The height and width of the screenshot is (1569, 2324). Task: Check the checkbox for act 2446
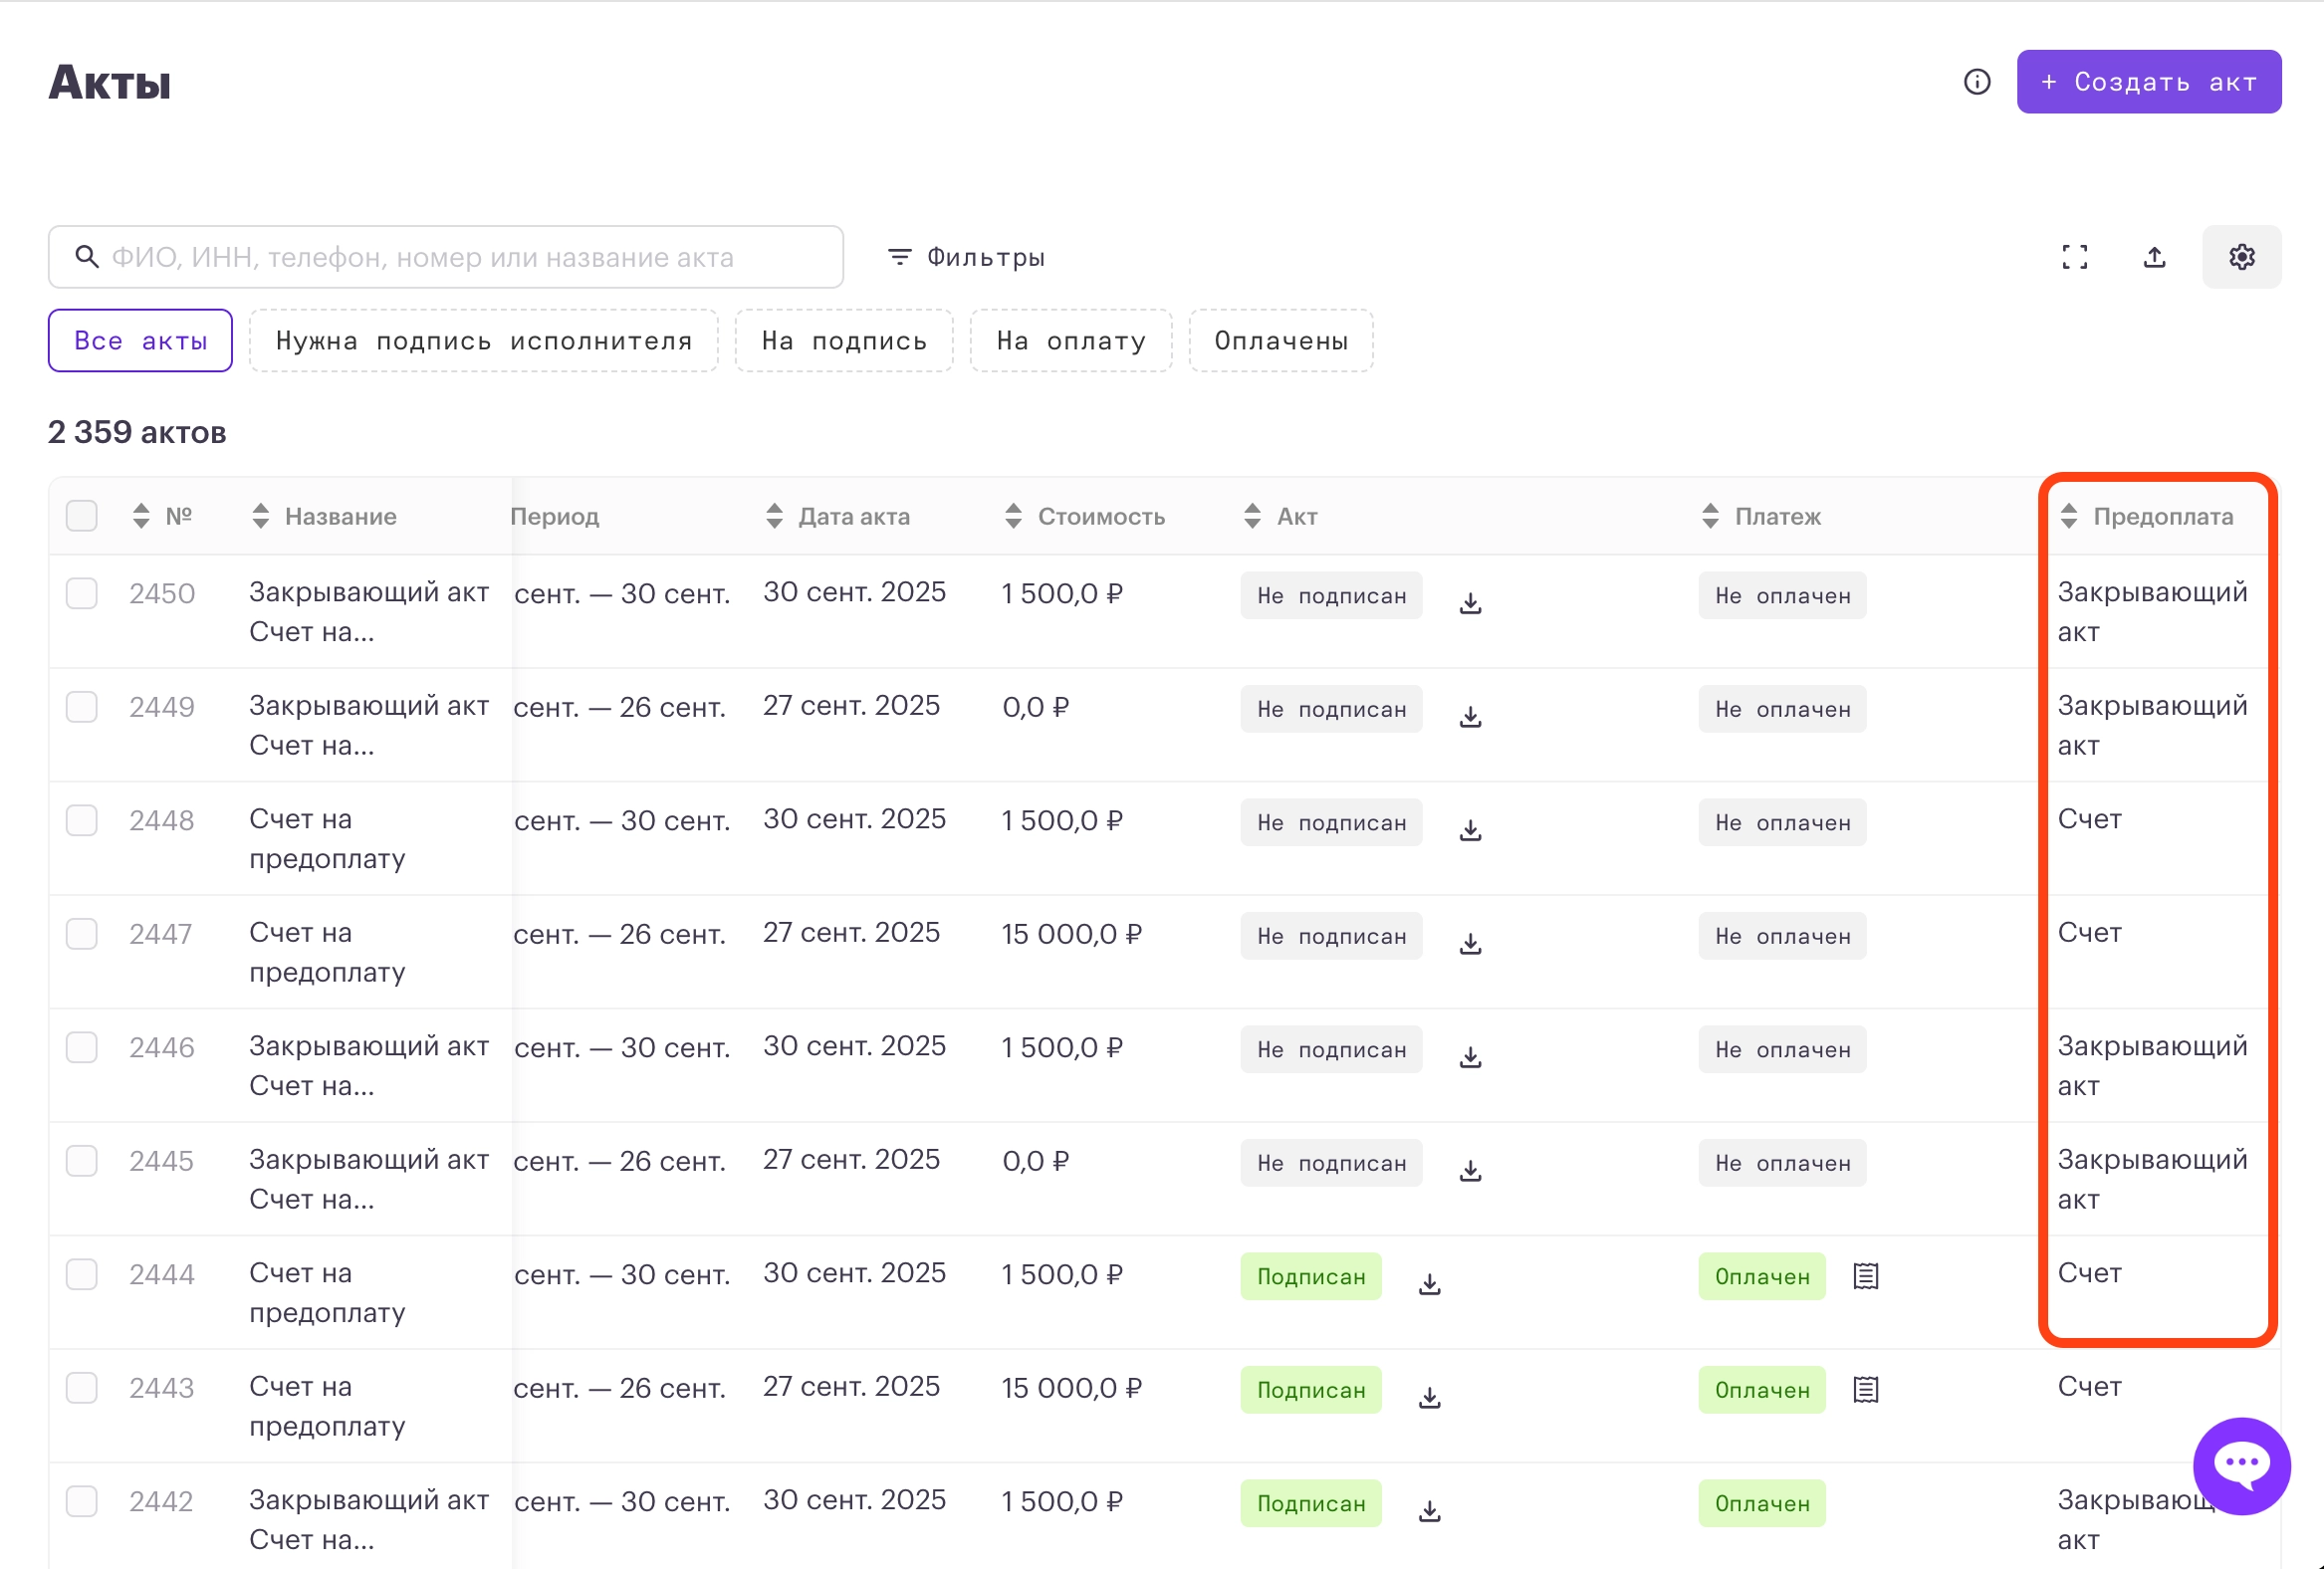coord(82,1047)
